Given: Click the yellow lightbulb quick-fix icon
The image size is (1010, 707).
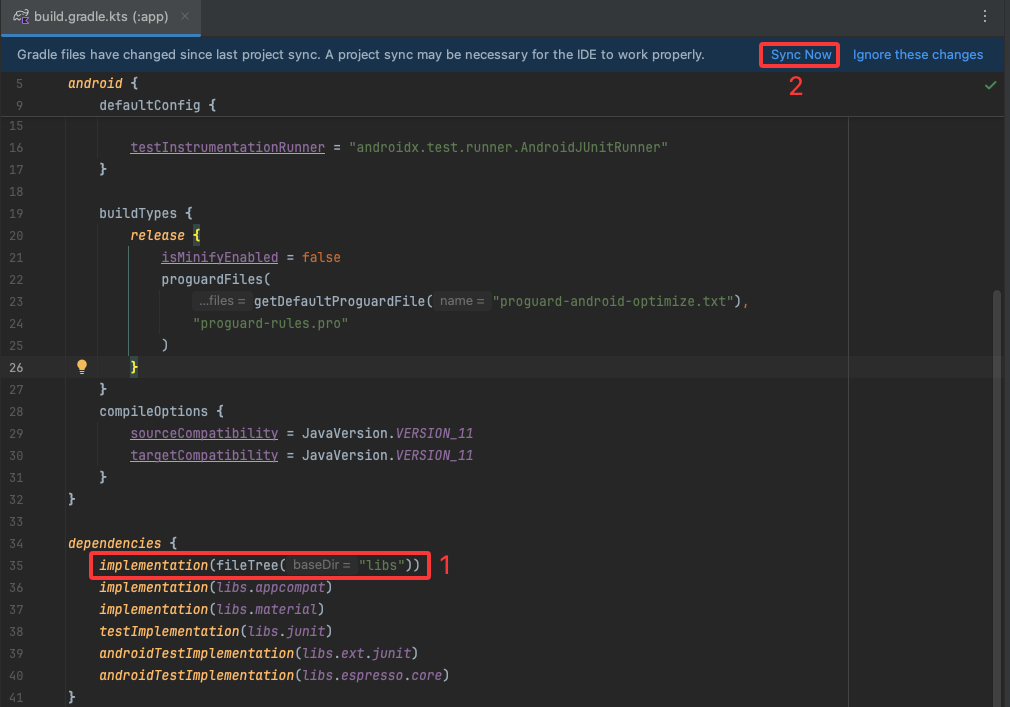Looking at the screenshot, I should tap(83, 367).
